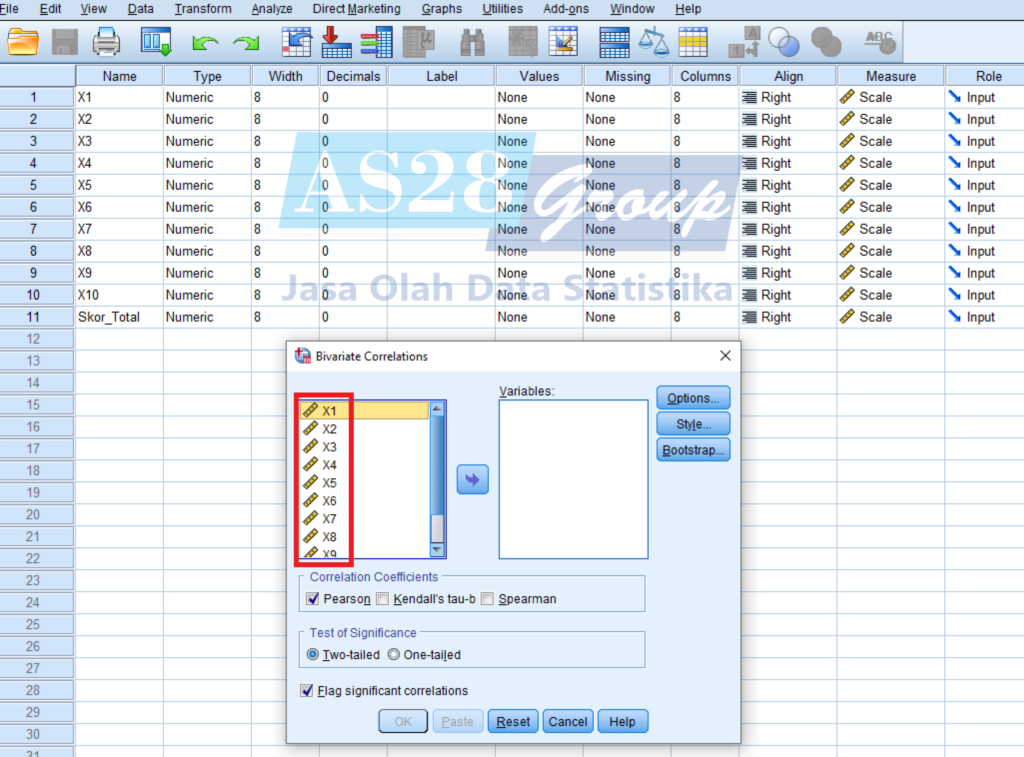Click the Options... button
This screenshot has height=757, width=1024.
click(x=693, y=398)
